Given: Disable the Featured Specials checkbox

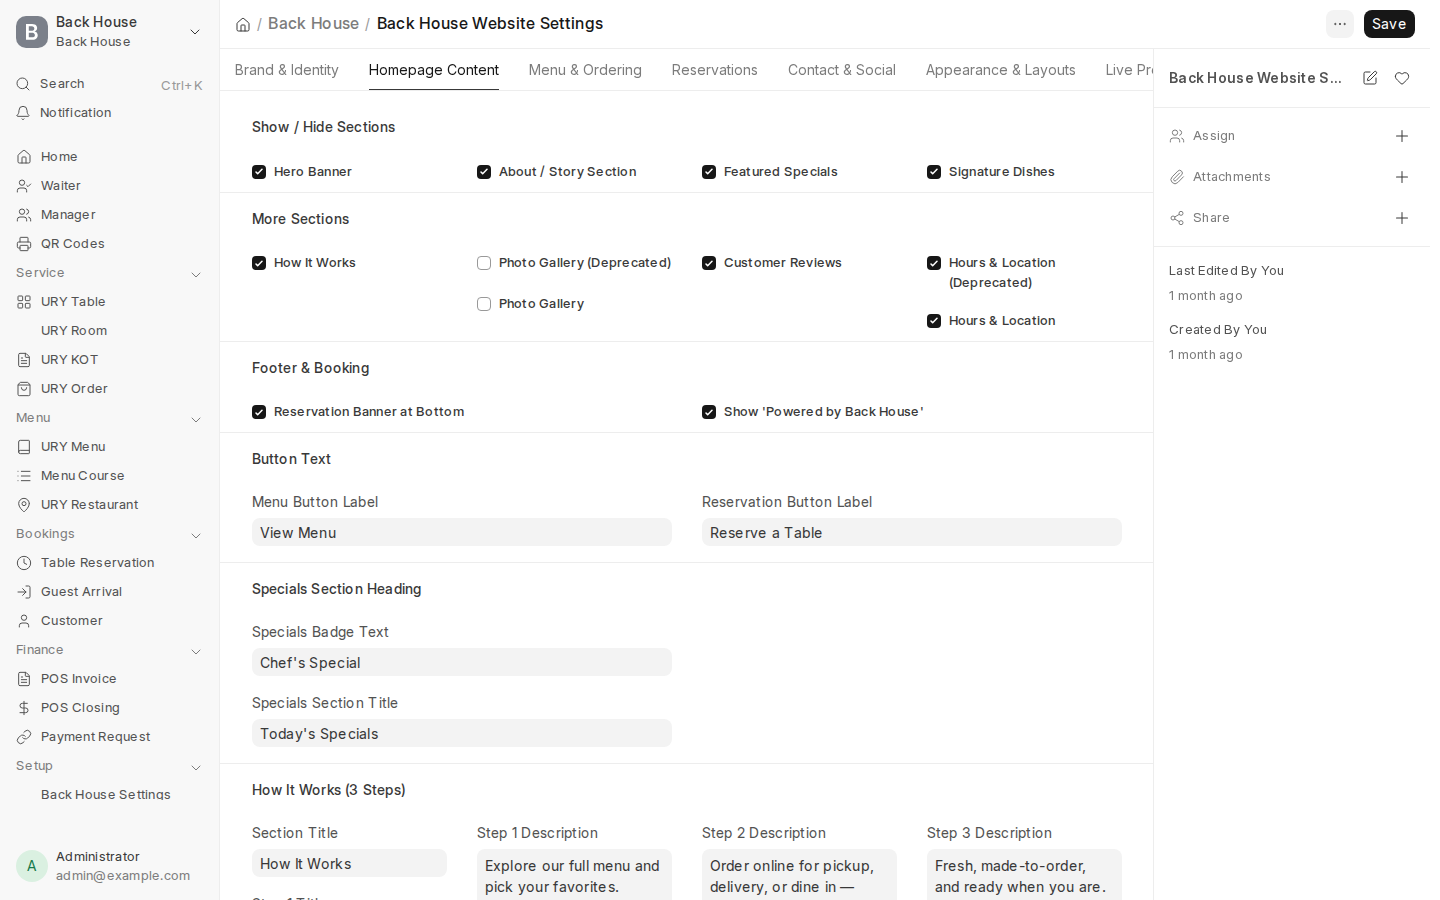Looking at the screenshot, I should pos(709,172).
